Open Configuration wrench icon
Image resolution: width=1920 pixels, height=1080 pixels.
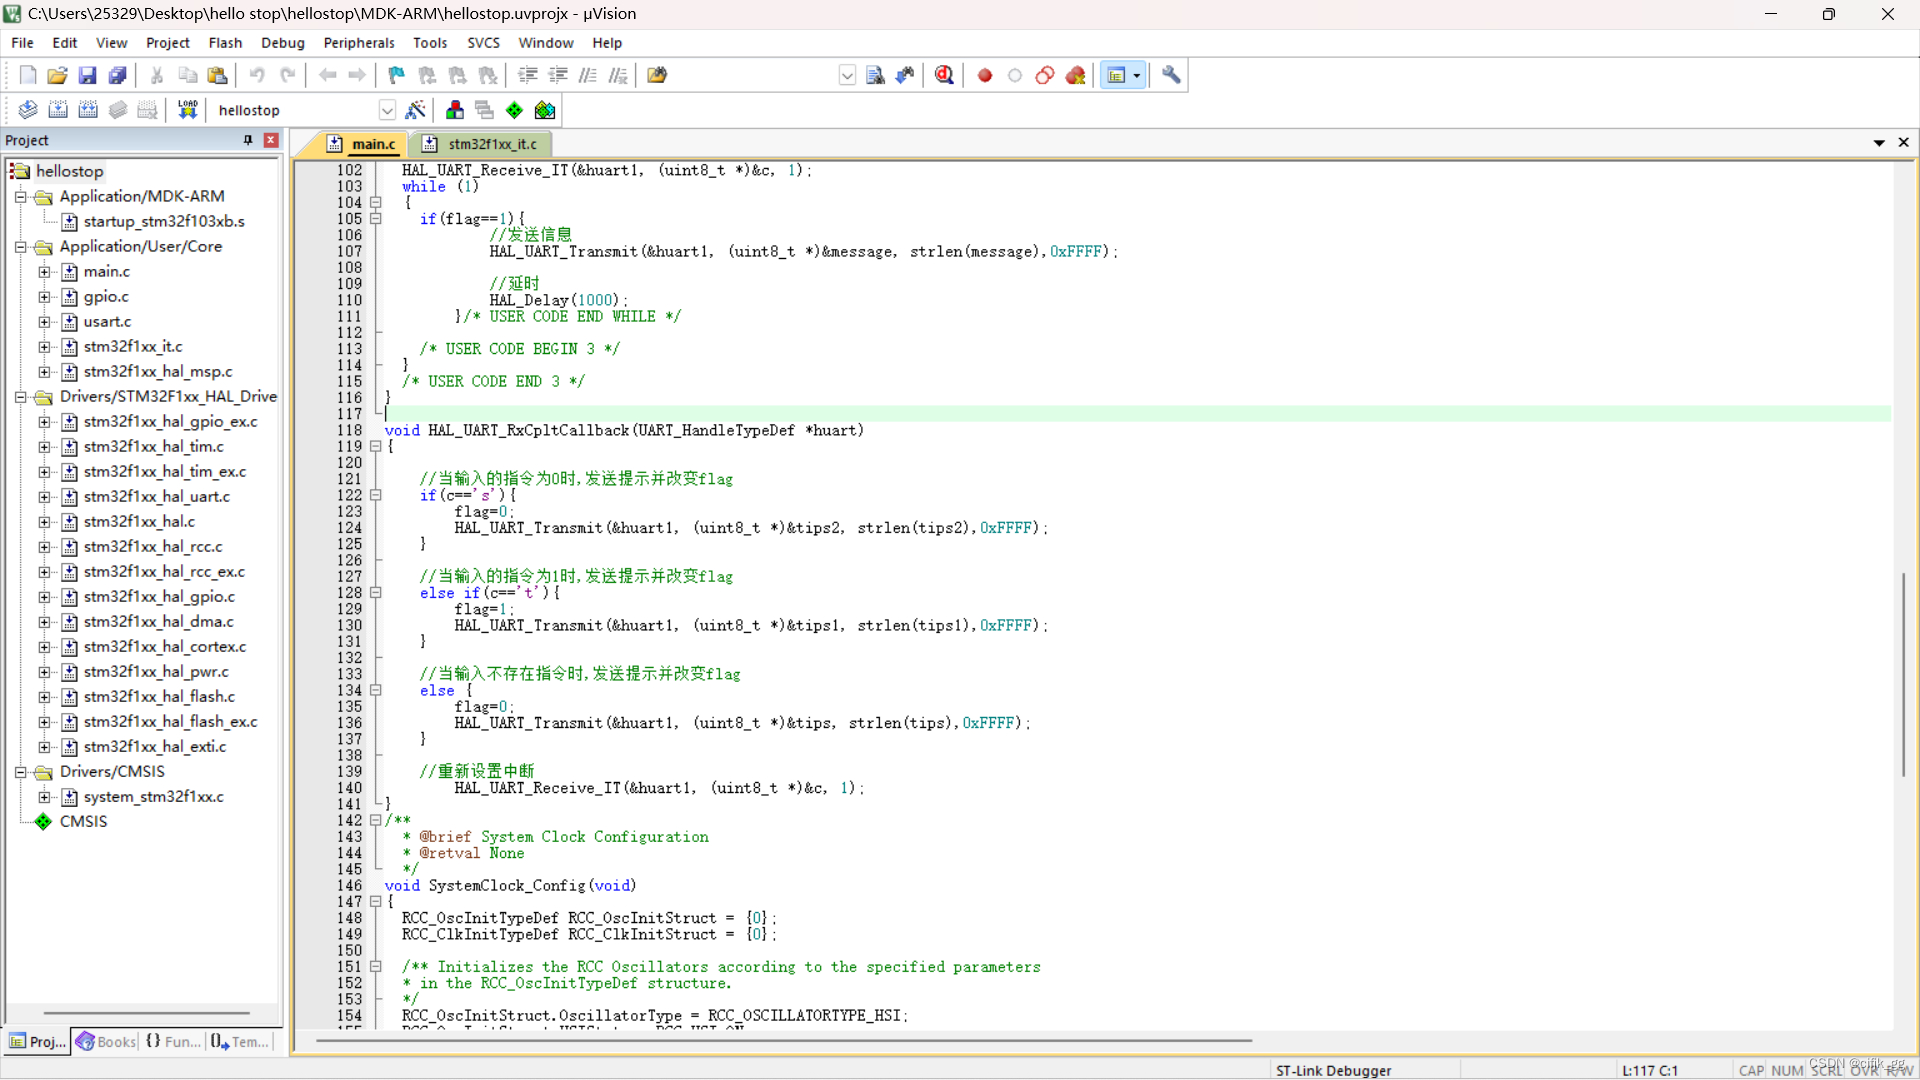[x=1171, y=75]
